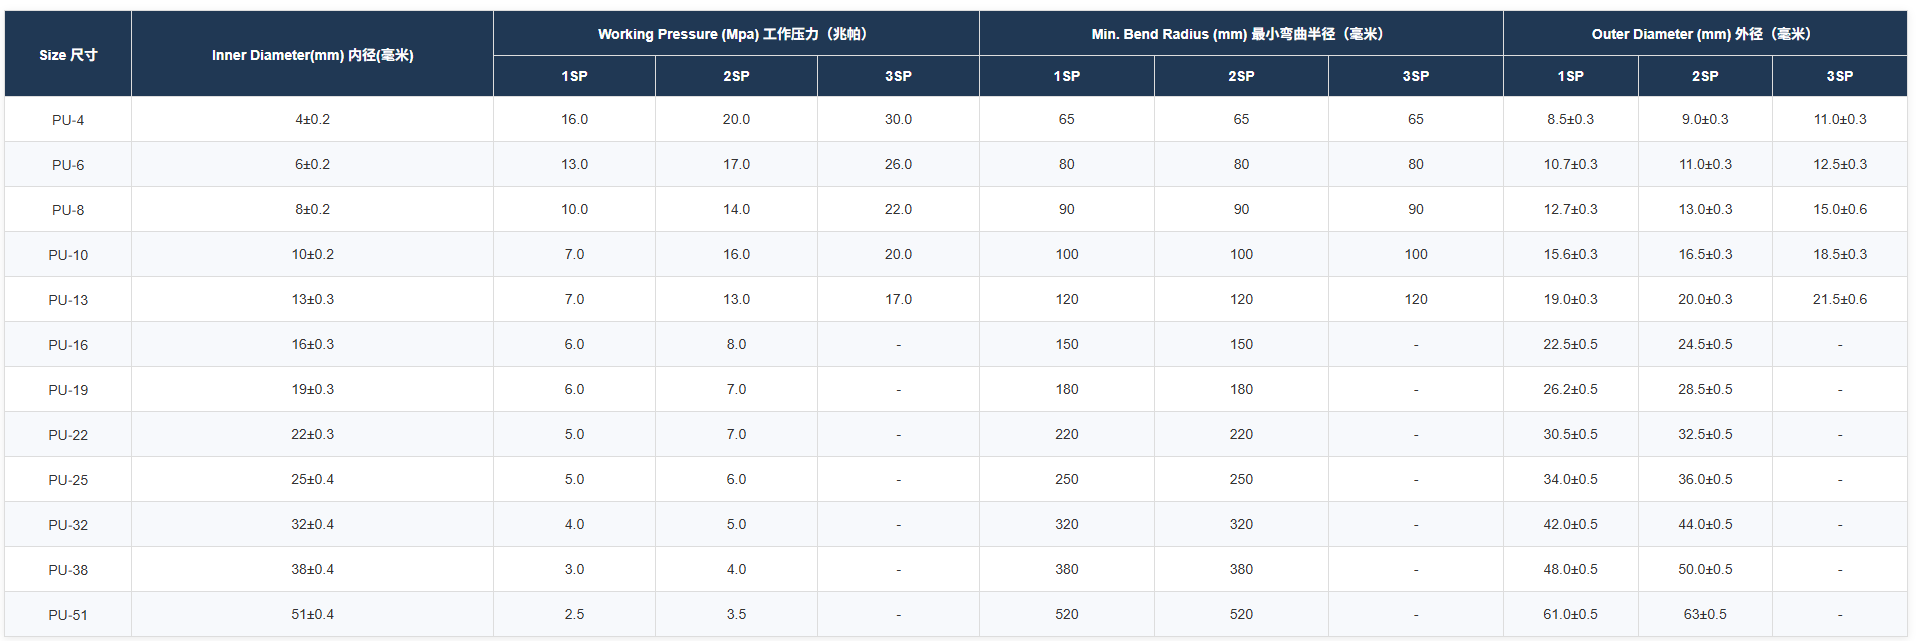Select the 1SP header under Working Pressure
Viewport: 1916px width, 641px height.
pos(574,76)
